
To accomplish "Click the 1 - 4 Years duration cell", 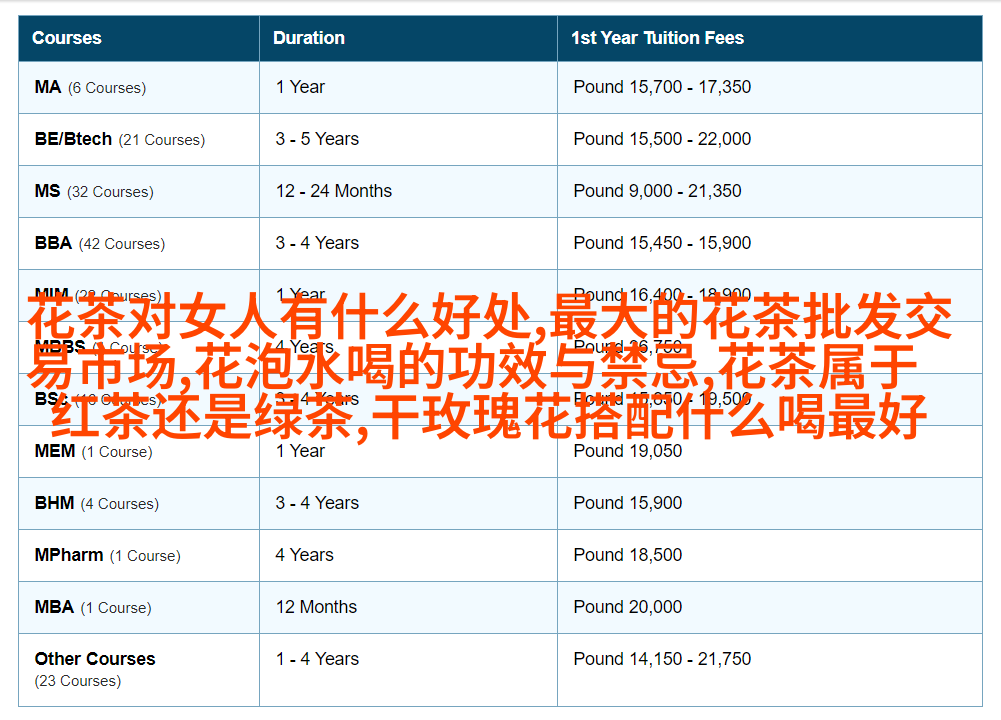I will tap(317, 659).
